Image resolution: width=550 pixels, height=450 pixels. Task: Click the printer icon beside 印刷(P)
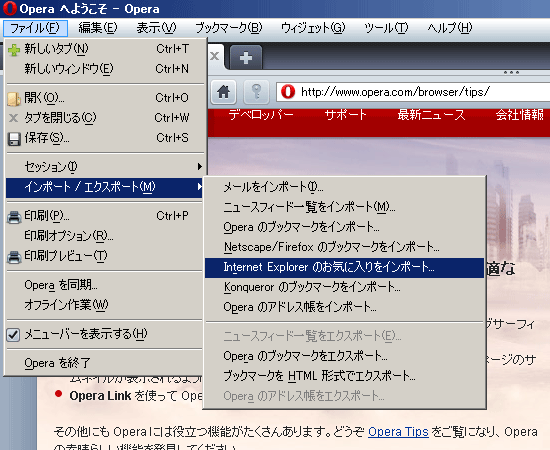coord(14,217)
